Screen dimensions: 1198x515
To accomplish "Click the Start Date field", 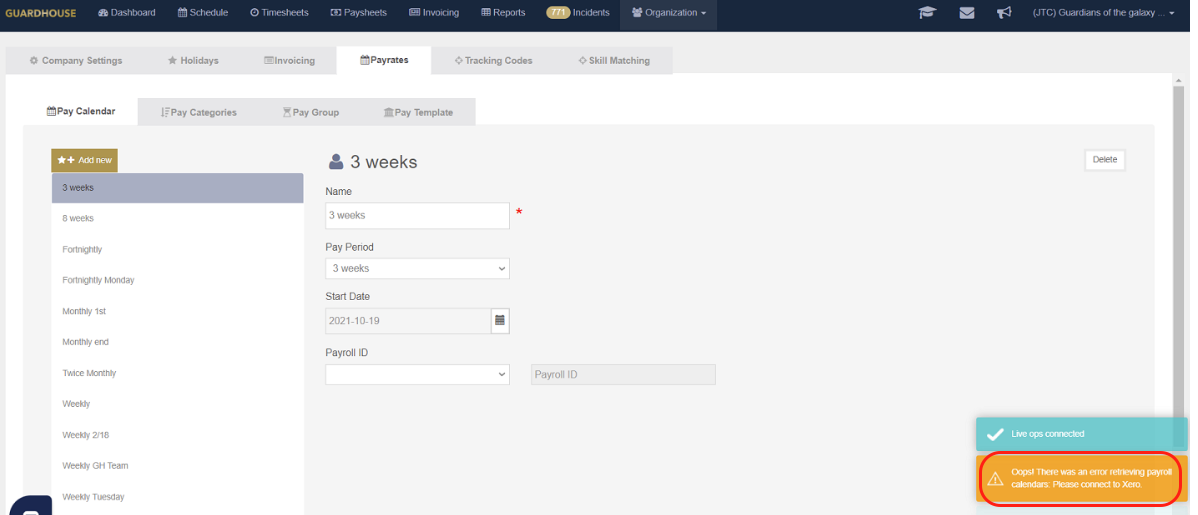I will (x=408, y=321).
